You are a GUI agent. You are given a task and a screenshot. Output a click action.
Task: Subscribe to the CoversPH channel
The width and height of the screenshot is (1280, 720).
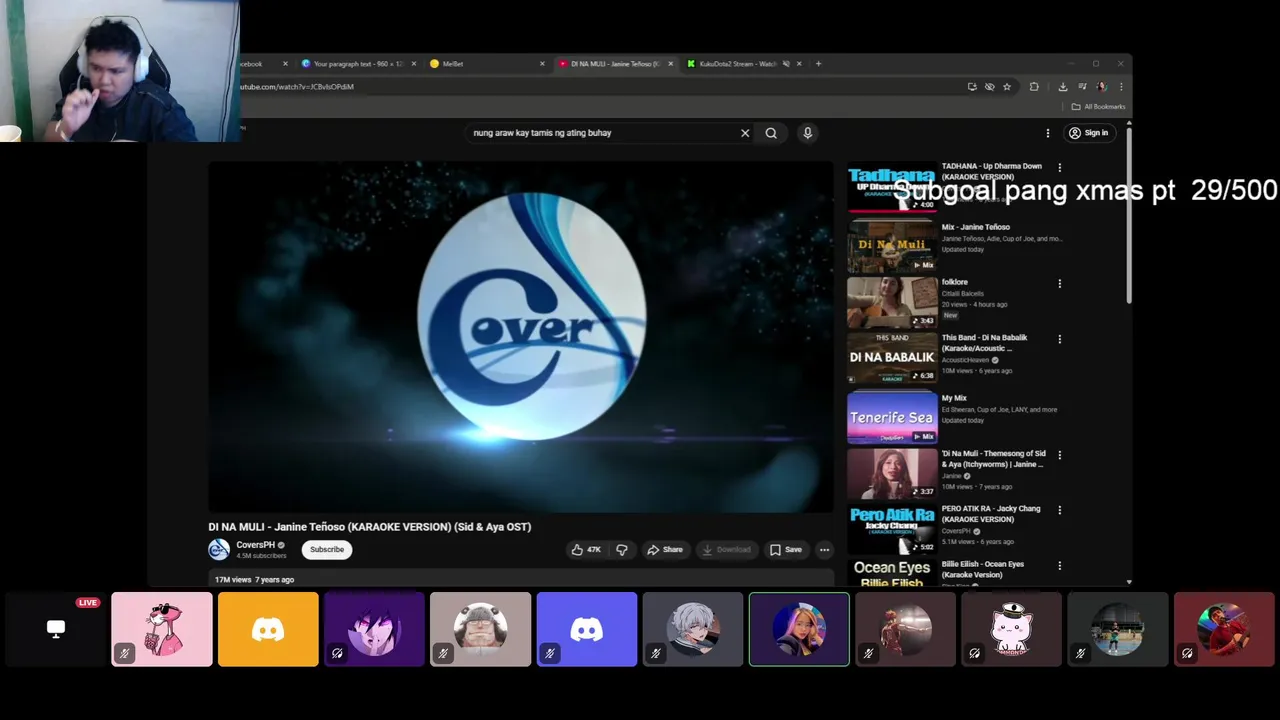click(x=327, y=549)
